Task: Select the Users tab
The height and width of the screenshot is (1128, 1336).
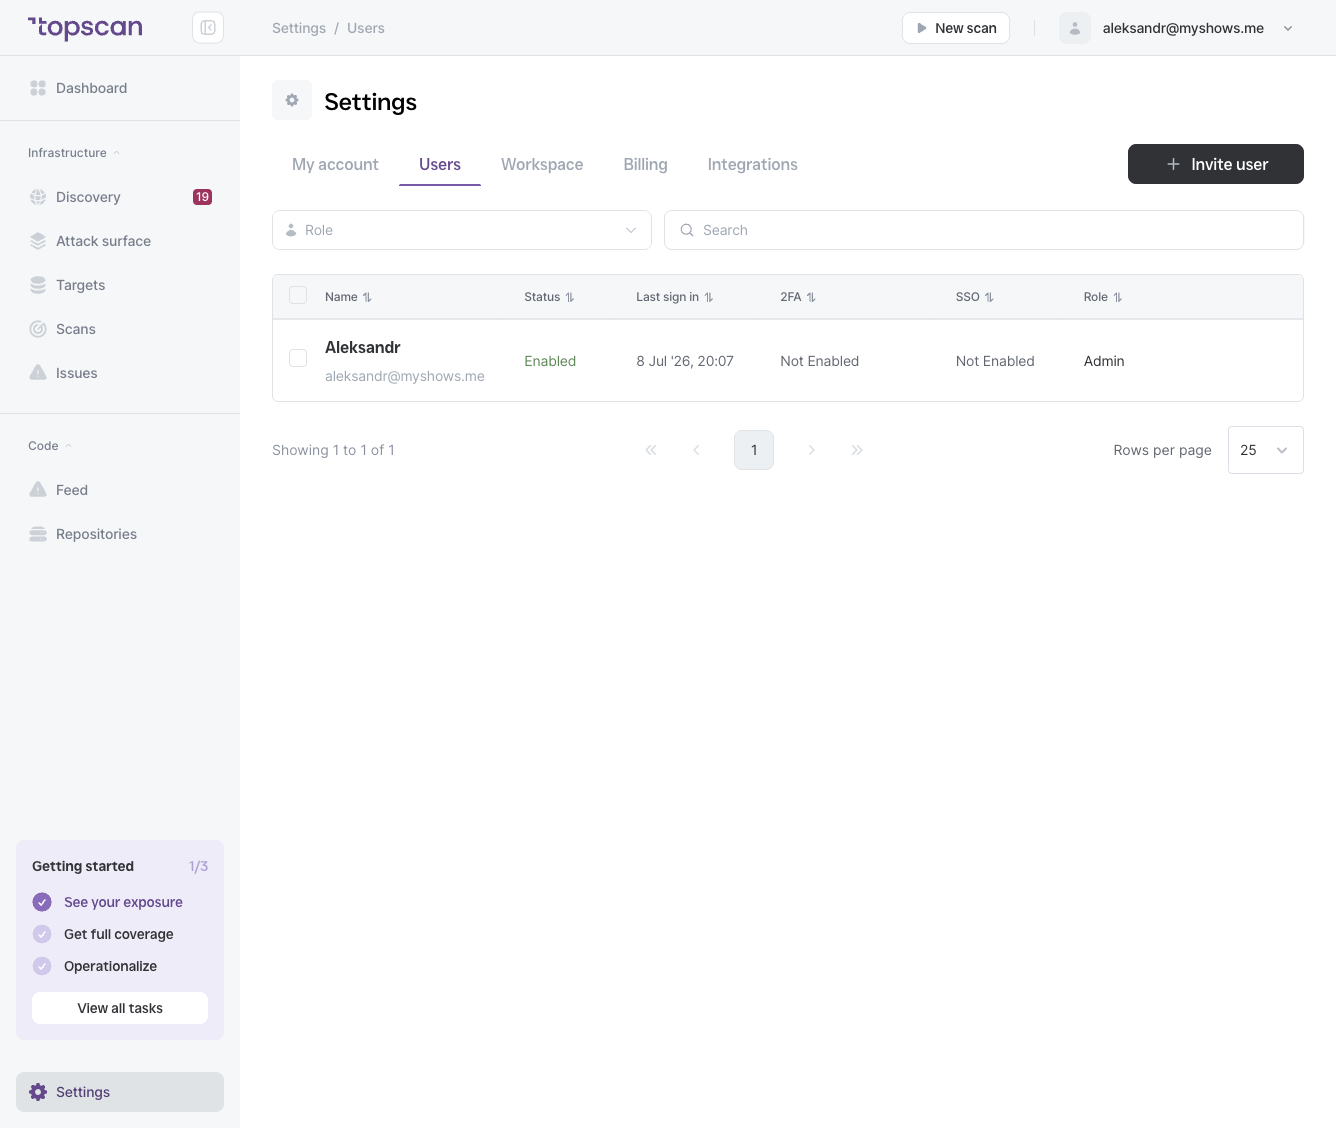Action: coord(440,164)
